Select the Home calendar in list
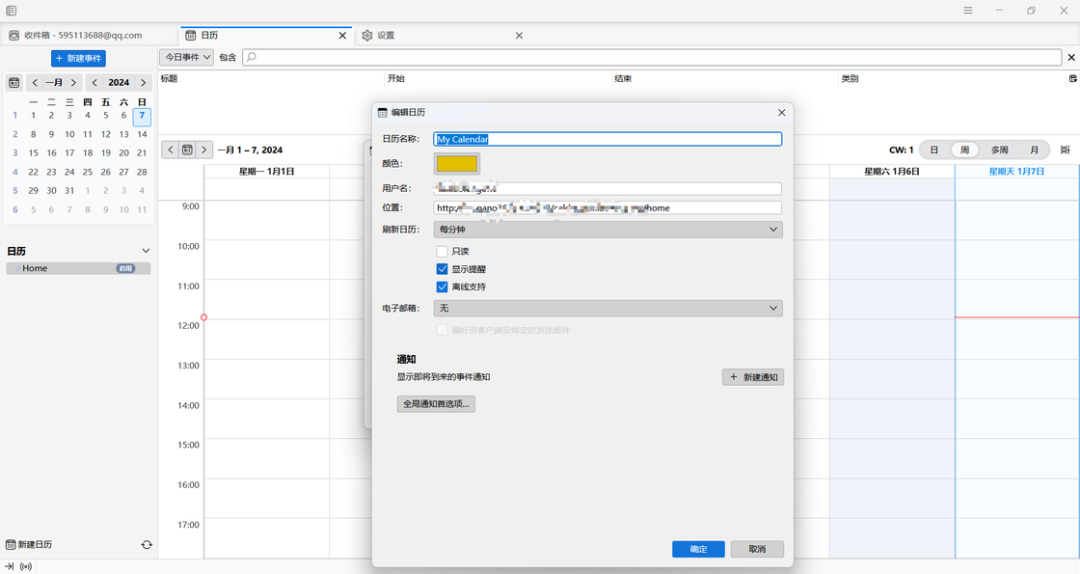The height and width of the screenshot is (574, 1080). coord(79,269)
